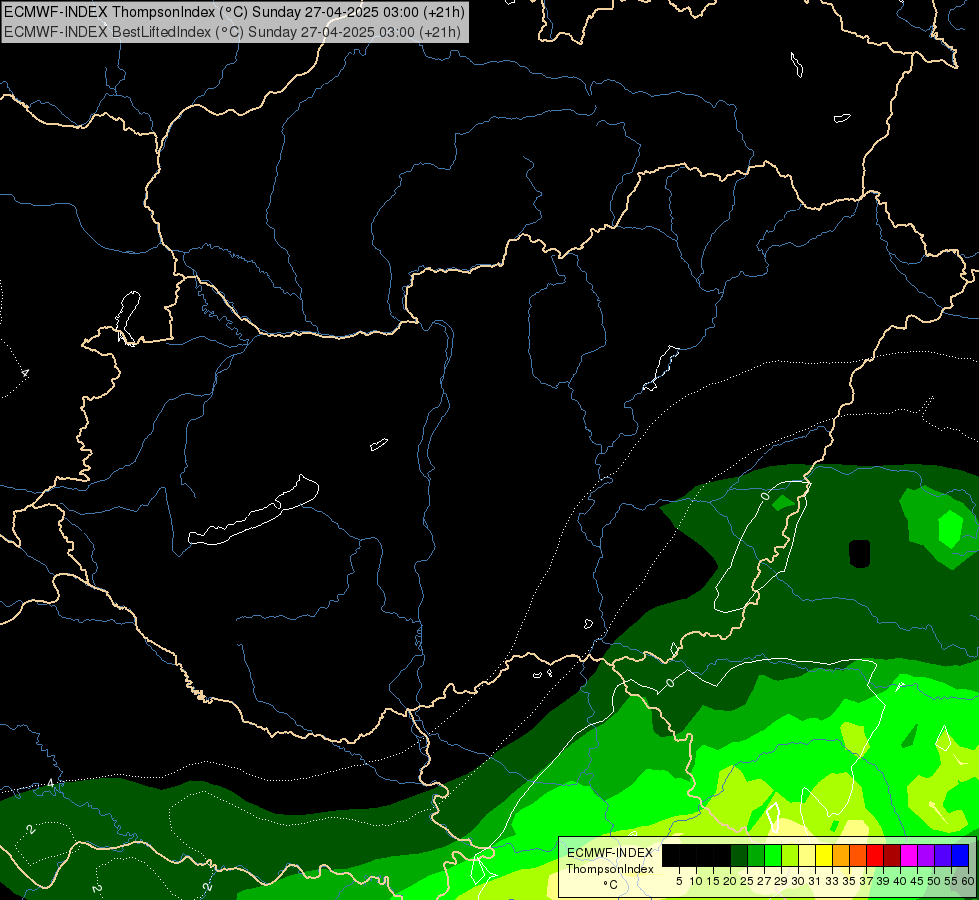Click the legend tick label 39

pyautogui.click(x=883, y=881)
